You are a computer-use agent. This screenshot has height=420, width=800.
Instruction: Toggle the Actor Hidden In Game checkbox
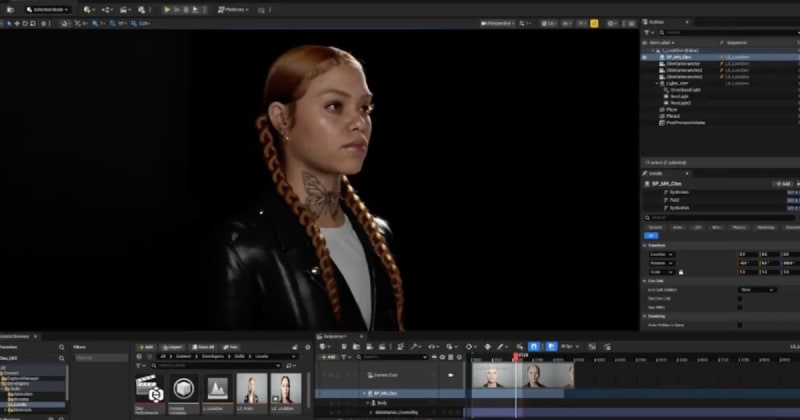click(739, 324)
